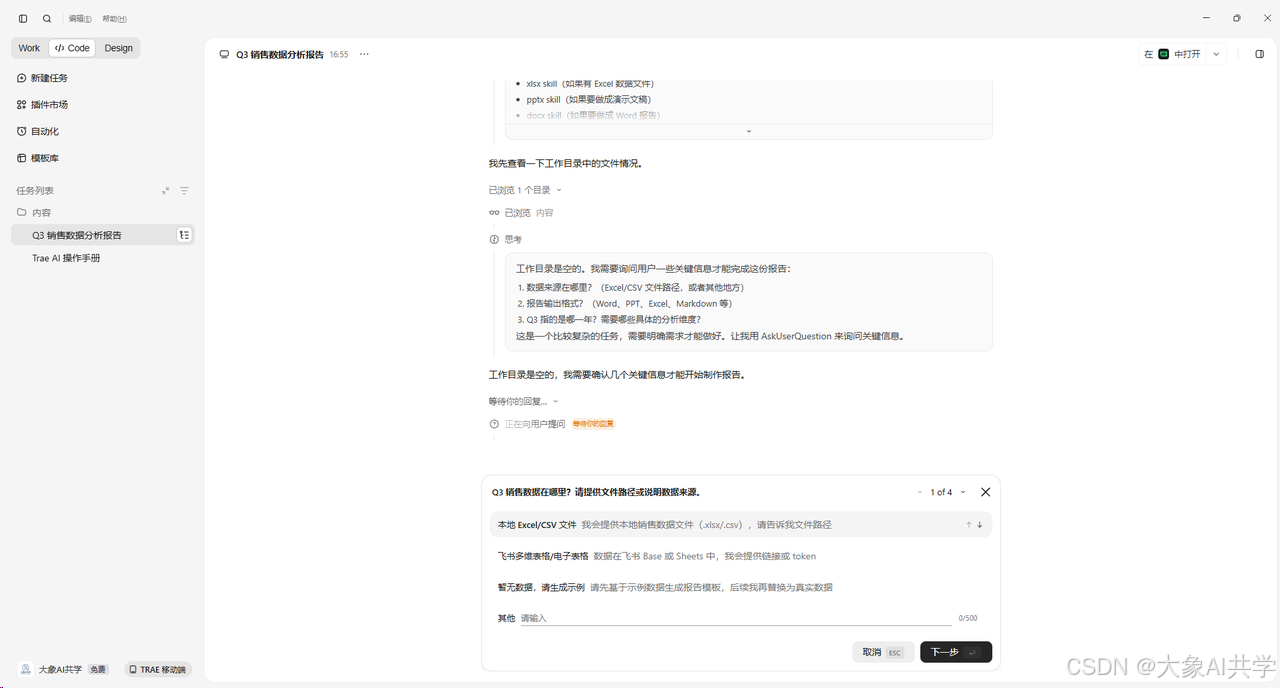Expand 已浏览 1 个目录 details
The width and height of the screenshot is (1280, 688).
point(525,190)
